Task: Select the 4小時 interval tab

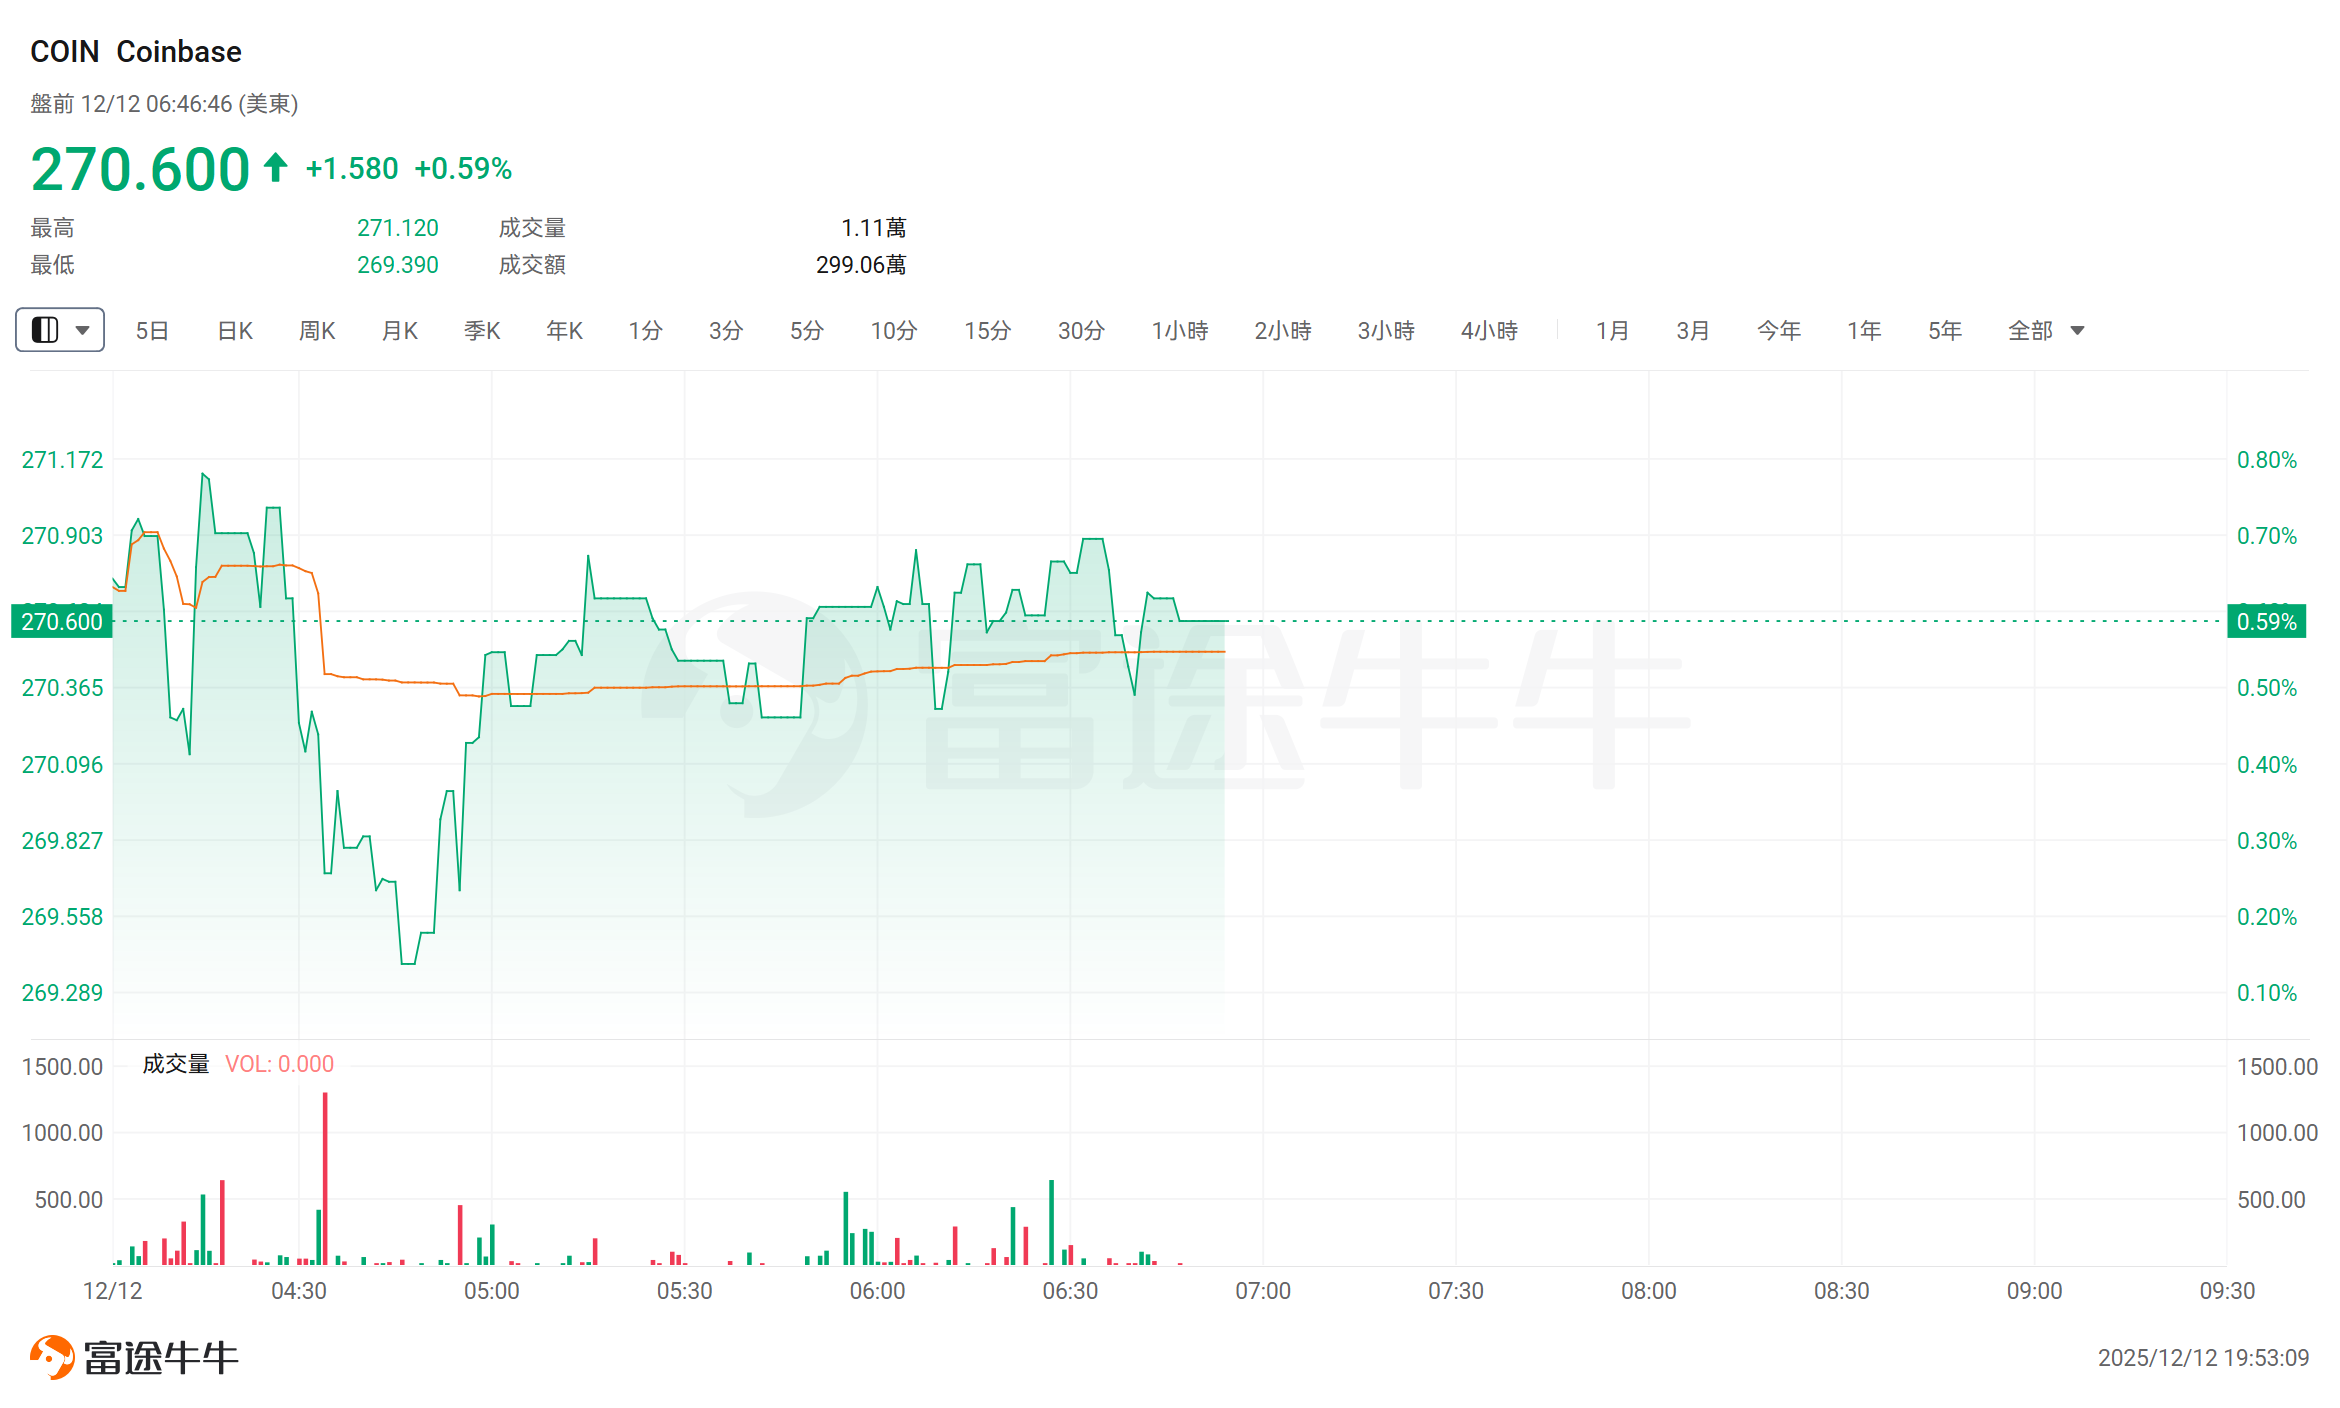Action: click(x=1489, y=331)
